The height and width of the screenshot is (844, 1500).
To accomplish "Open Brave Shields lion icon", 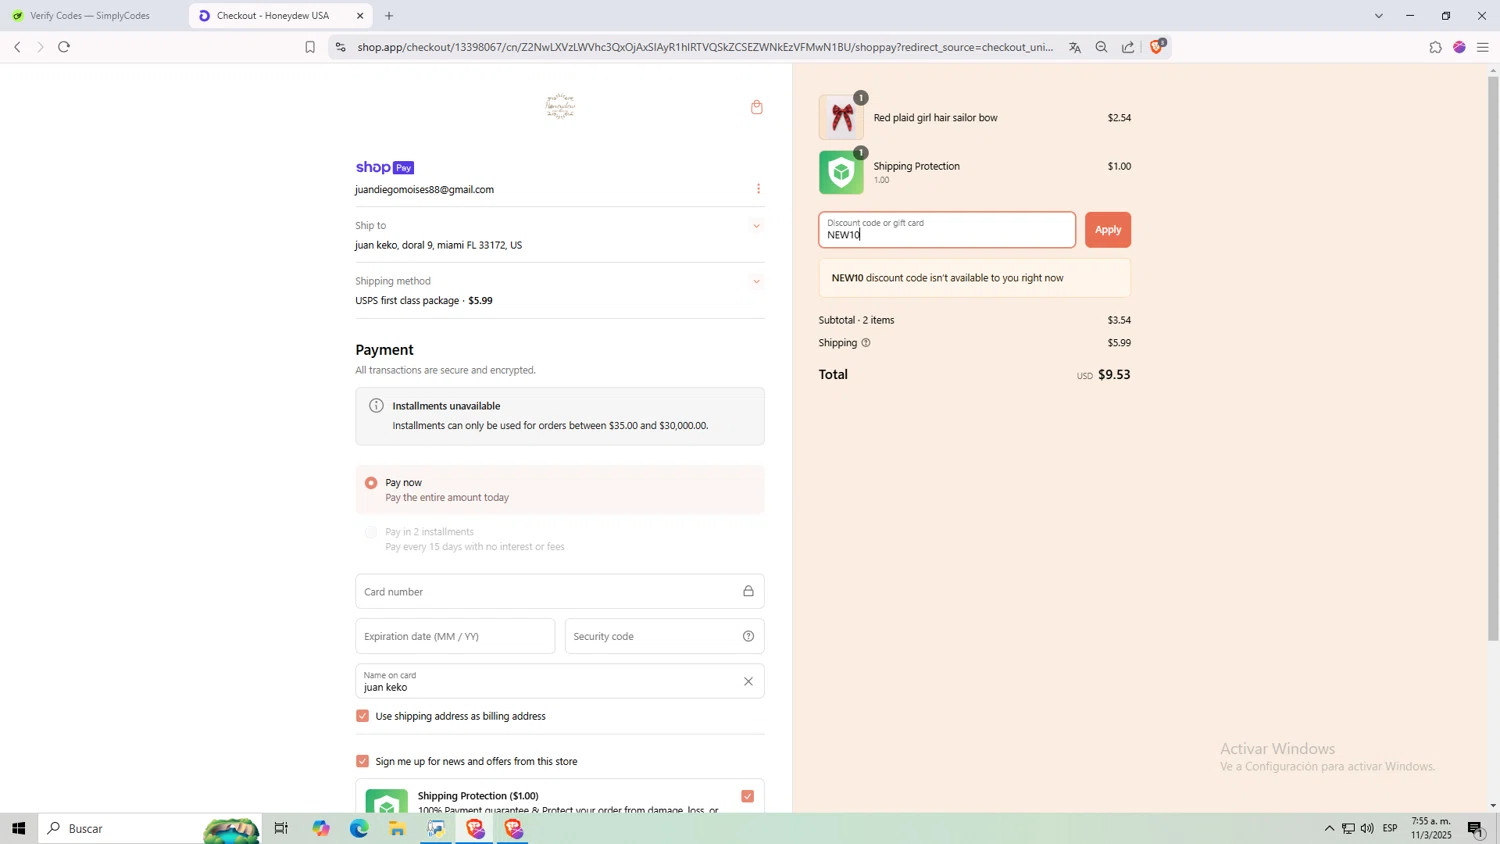I will pyautogui.click(x=1157, y=46).
